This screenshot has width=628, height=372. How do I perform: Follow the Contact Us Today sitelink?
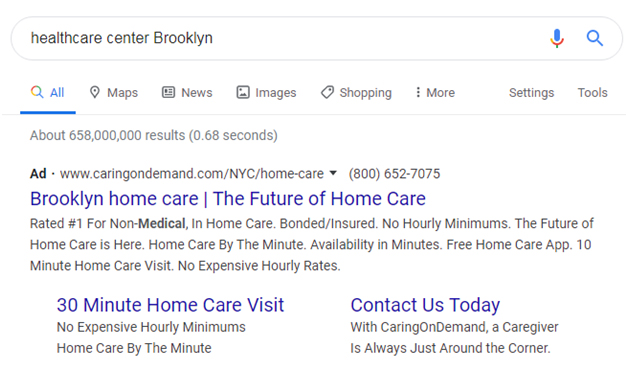425,305
